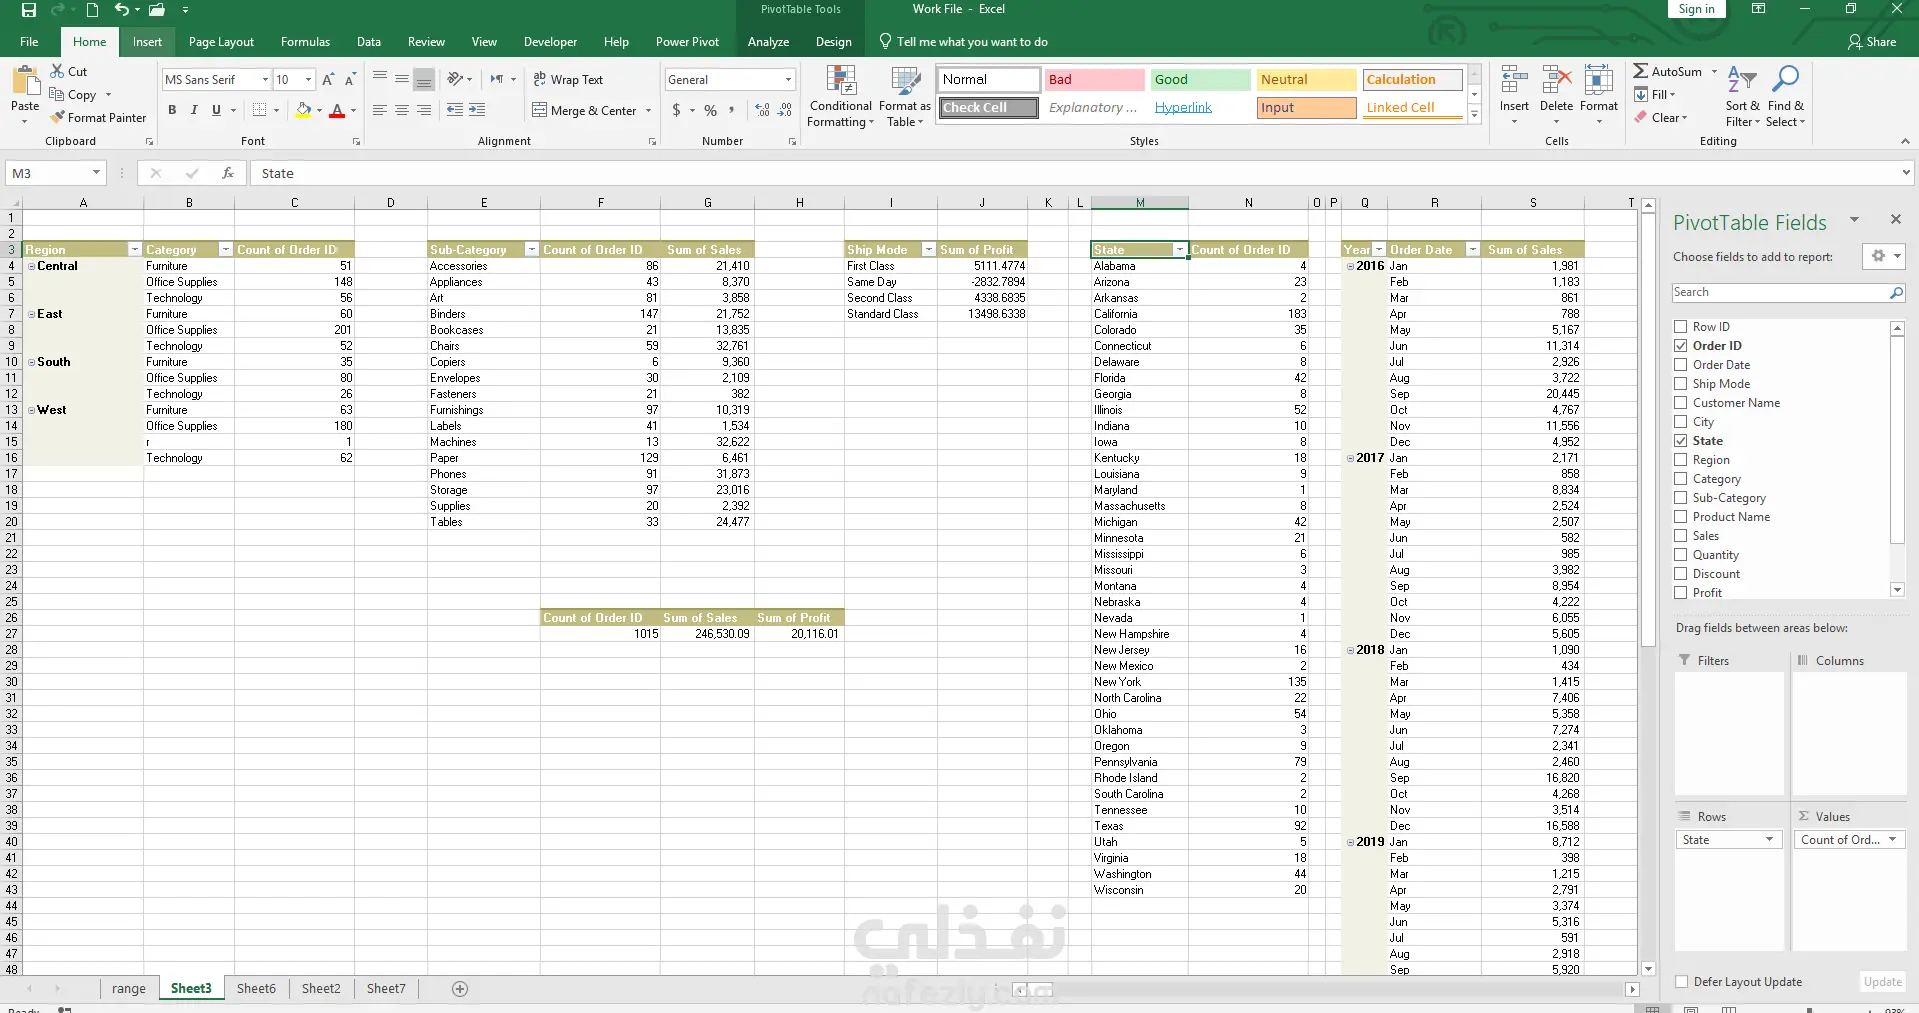Switch to Sheet6 tab

256,988
